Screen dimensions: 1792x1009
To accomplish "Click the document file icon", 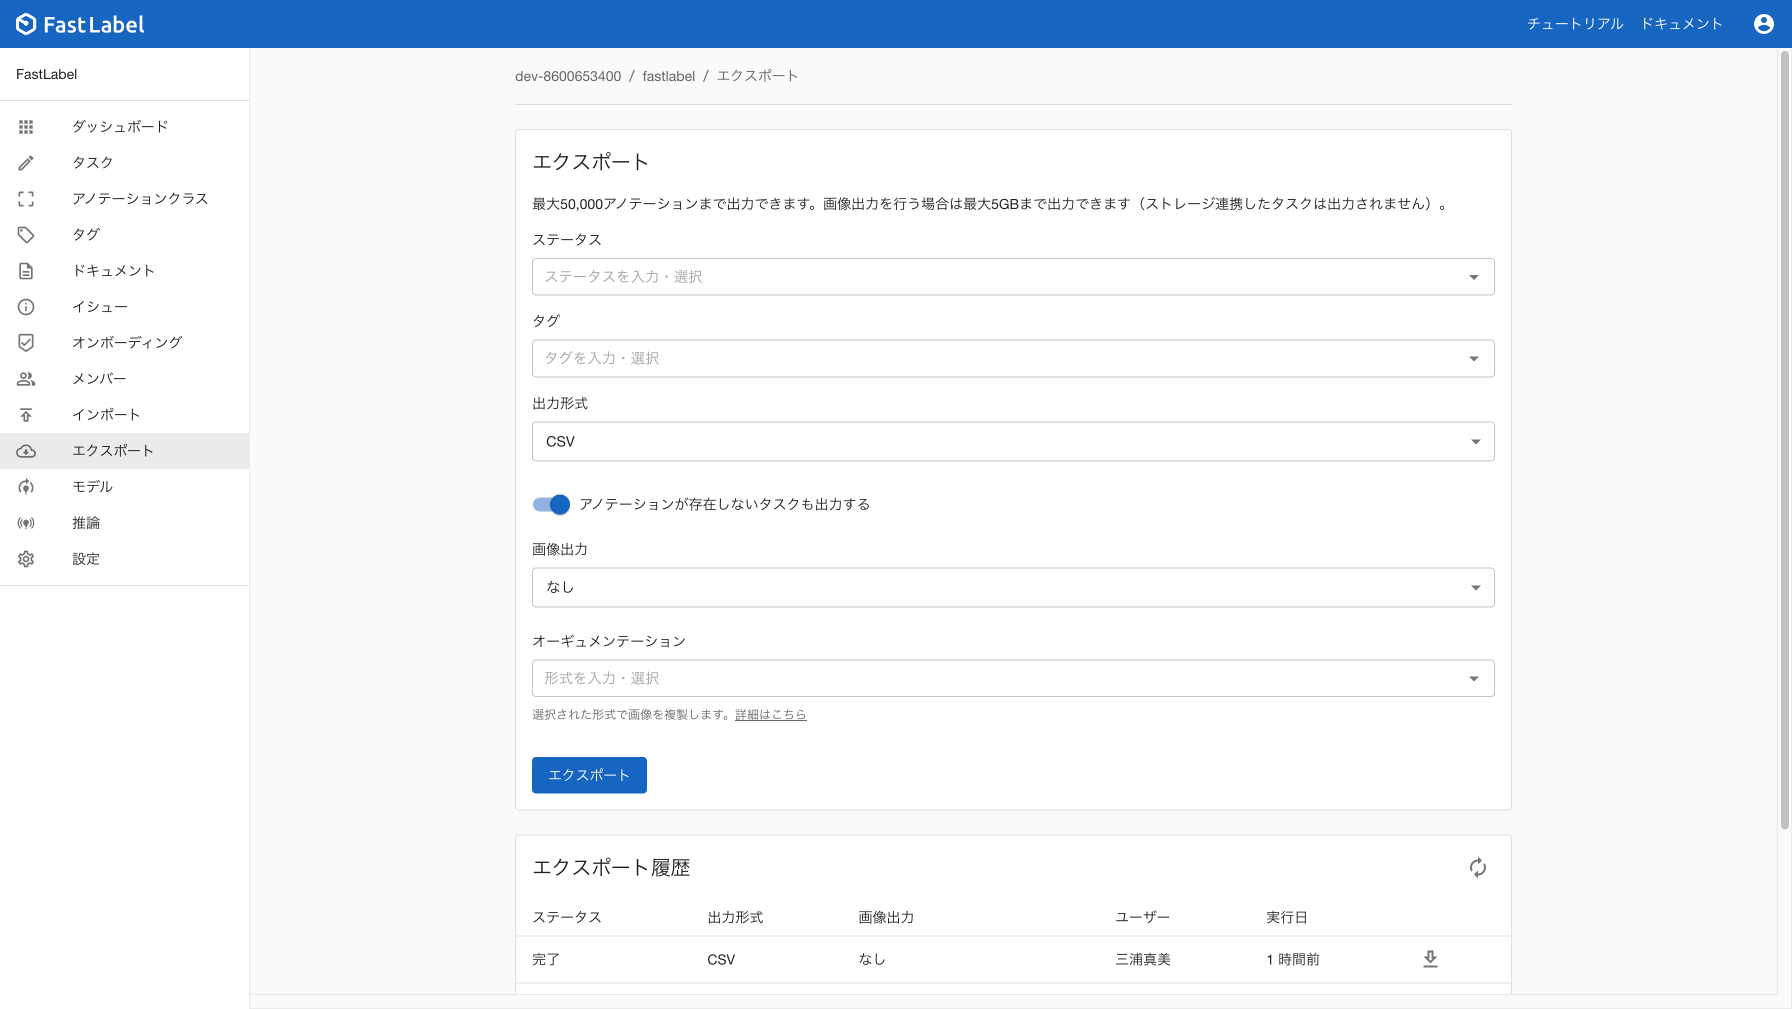I will coord(26,271).
